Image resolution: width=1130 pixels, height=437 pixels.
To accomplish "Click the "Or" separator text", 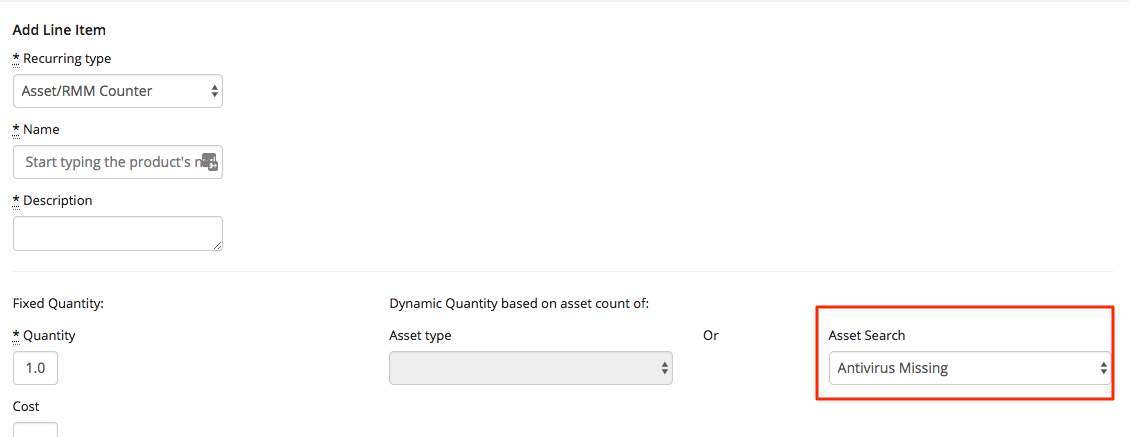I will (710, 336).
